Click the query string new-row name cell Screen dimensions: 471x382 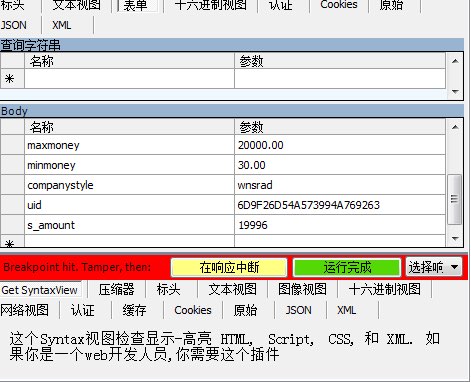(x=129, y=79)
